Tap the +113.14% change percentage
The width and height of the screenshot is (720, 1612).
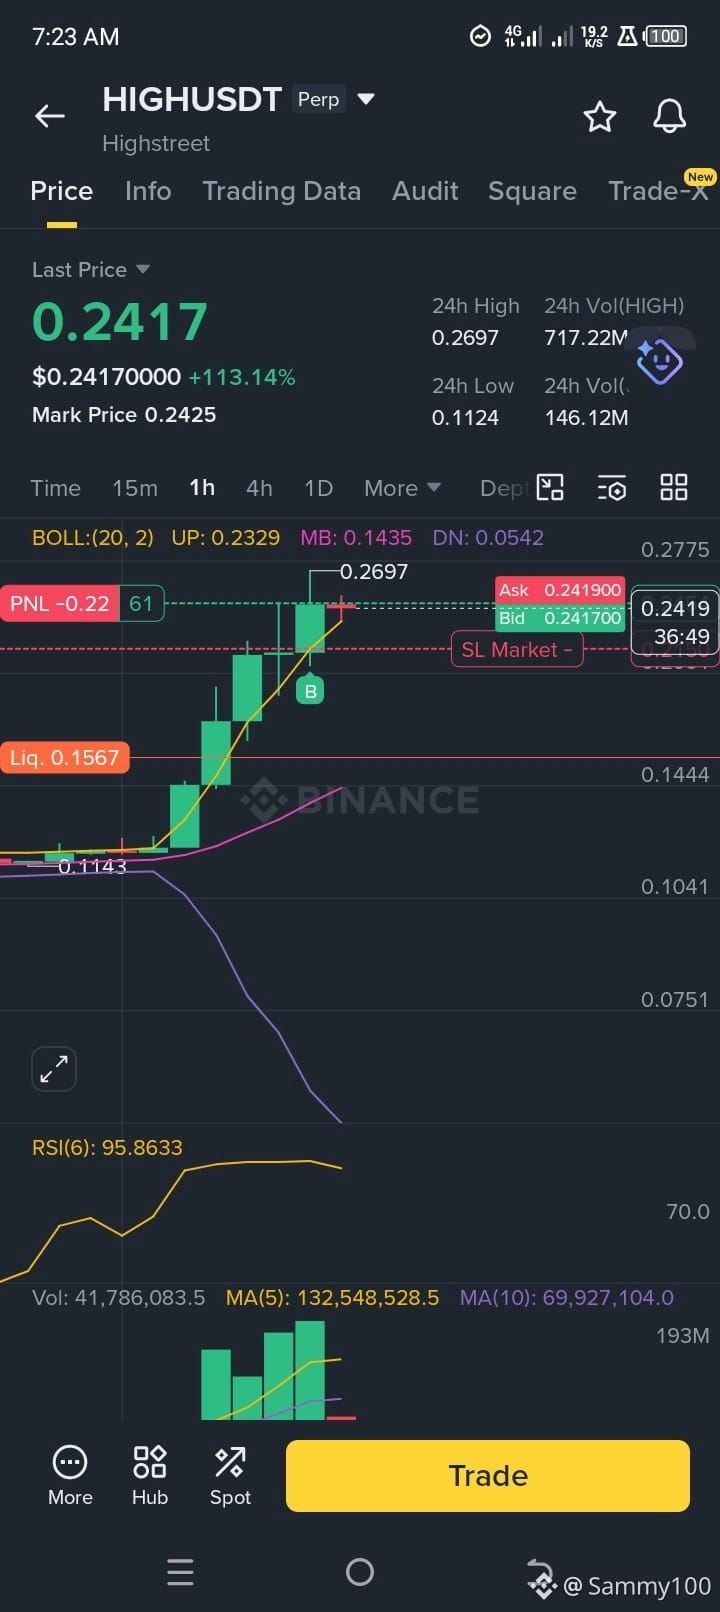point(242,377)
